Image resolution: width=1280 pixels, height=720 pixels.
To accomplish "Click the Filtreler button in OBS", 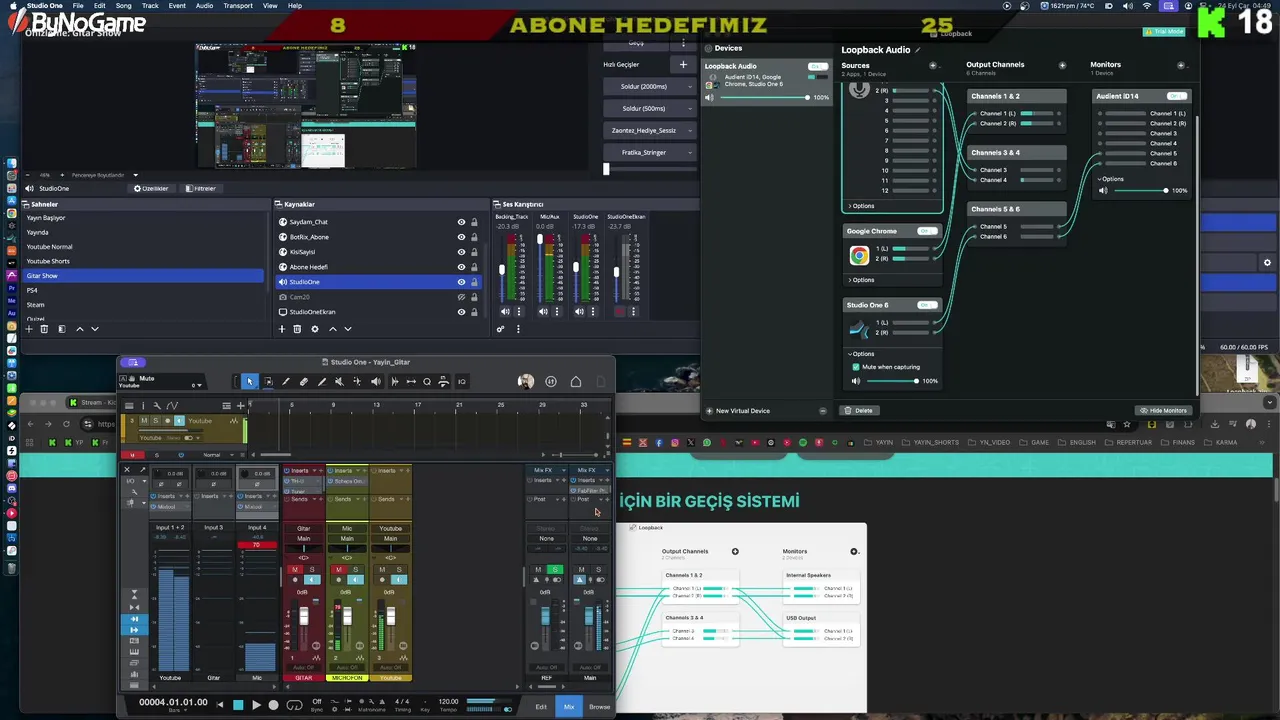I will click(200, 188).
